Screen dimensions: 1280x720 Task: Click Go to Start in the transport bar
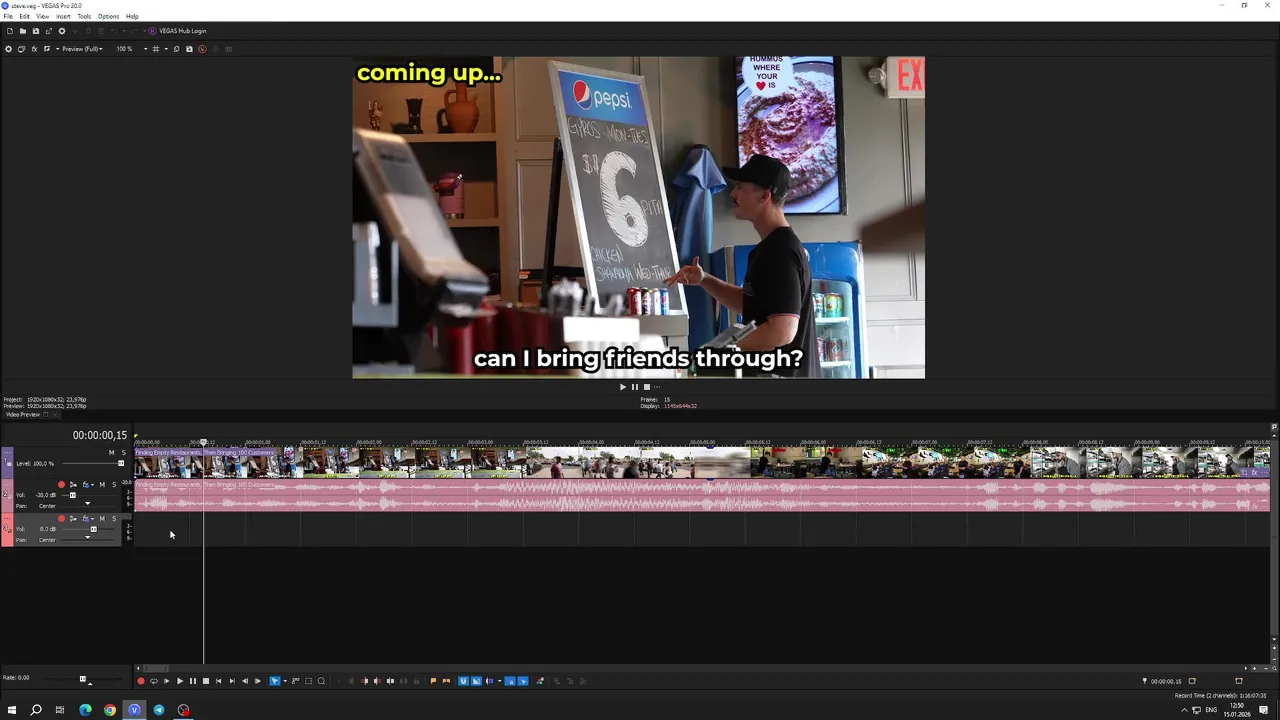click(x=219, y=681)
